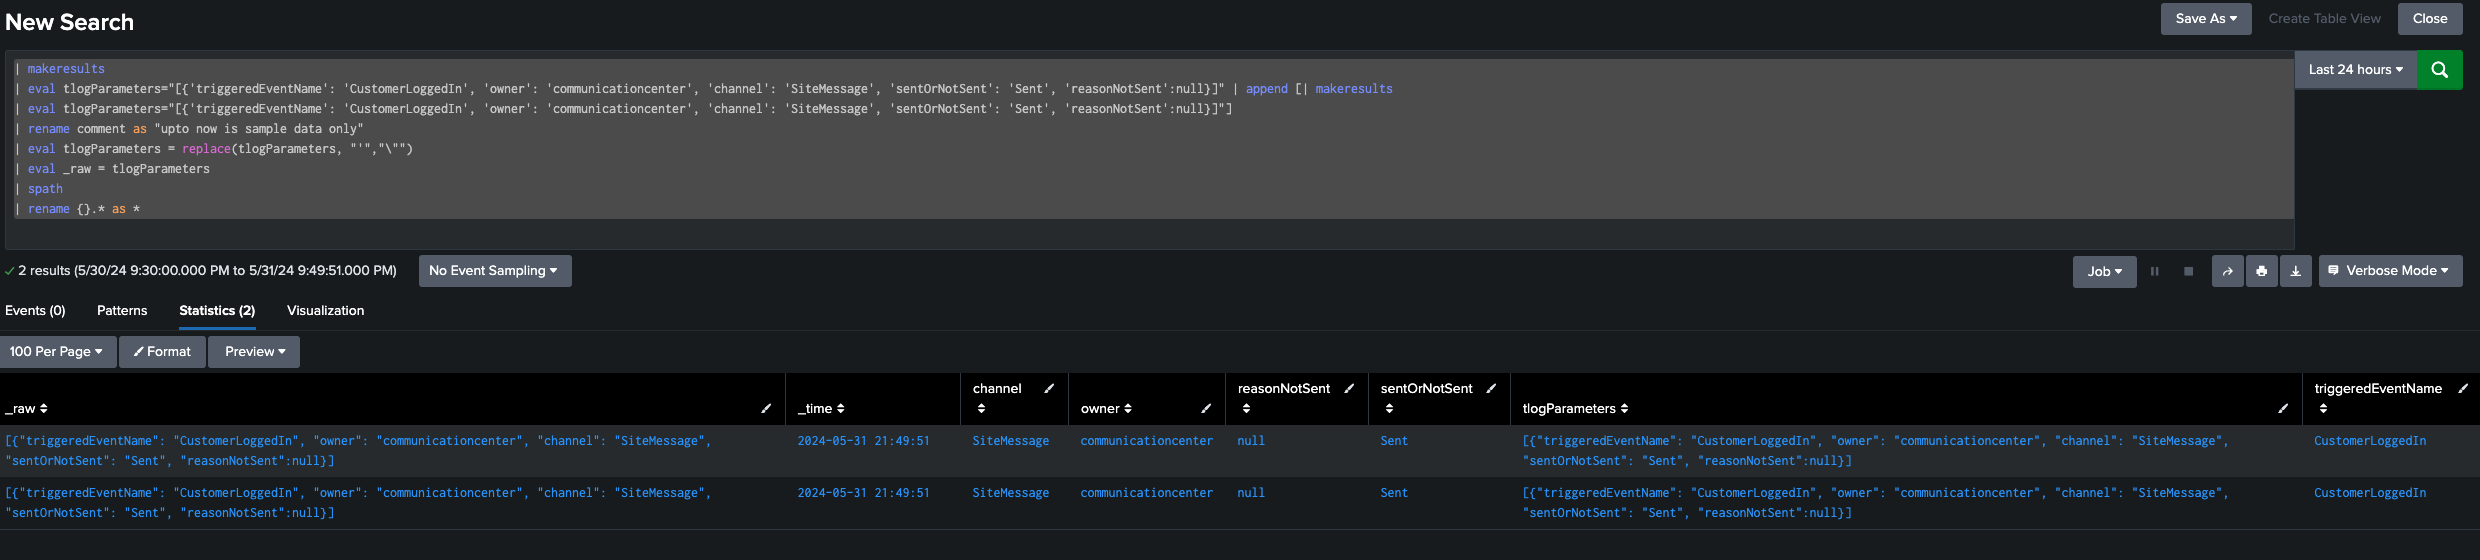
Task: Sort by the owner column header
Action: (x=1106, y=409)
